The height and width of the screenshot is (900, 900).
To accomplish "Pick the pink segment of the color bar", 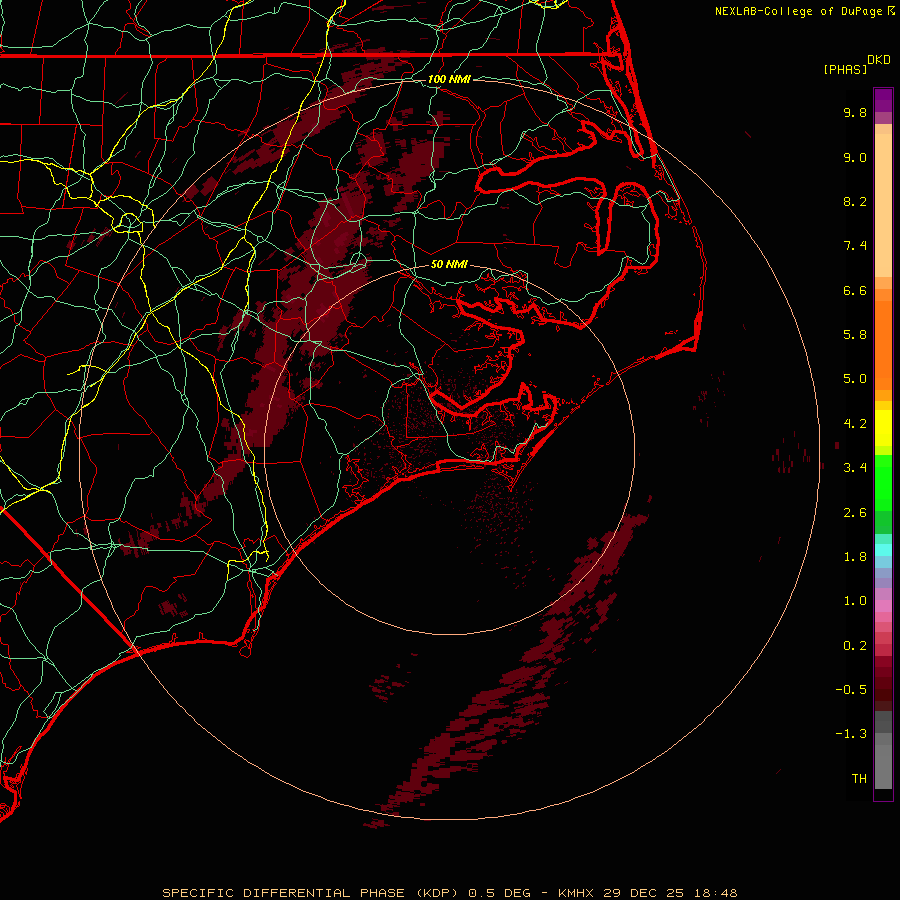I will 883,606.
